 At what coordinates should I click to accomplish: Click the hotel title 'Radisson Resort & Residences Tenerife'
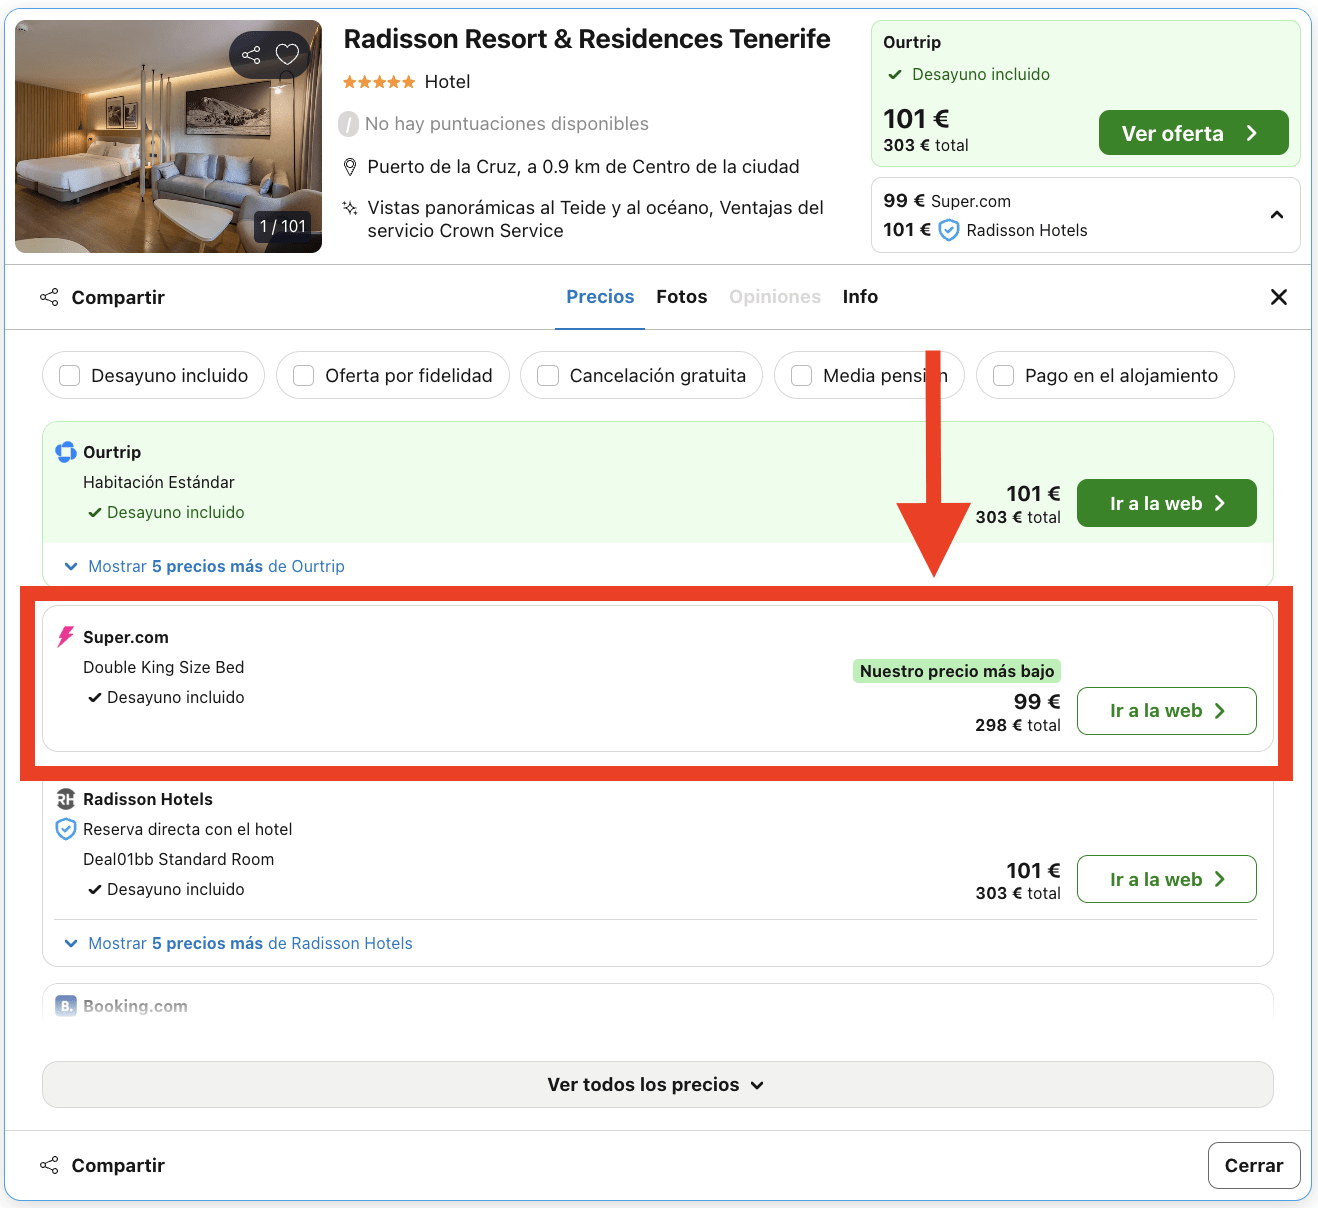pos(587,39)
